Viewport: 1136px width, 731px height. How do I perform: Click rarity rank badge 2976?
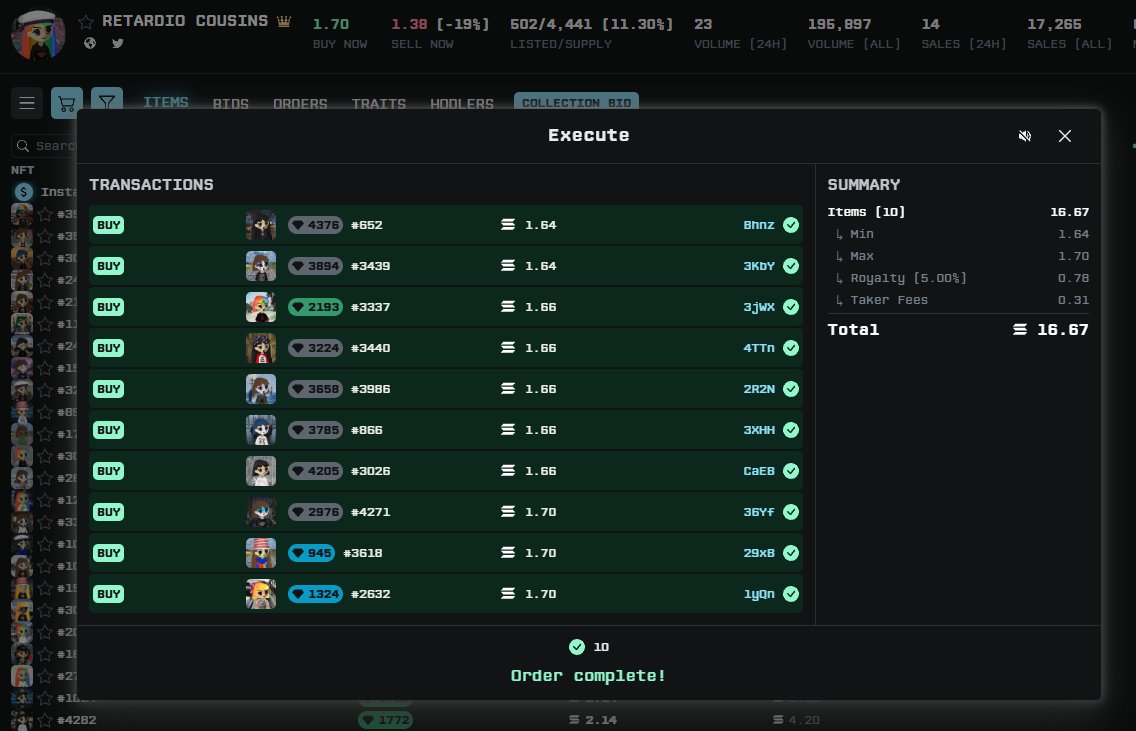pos(315,512)
